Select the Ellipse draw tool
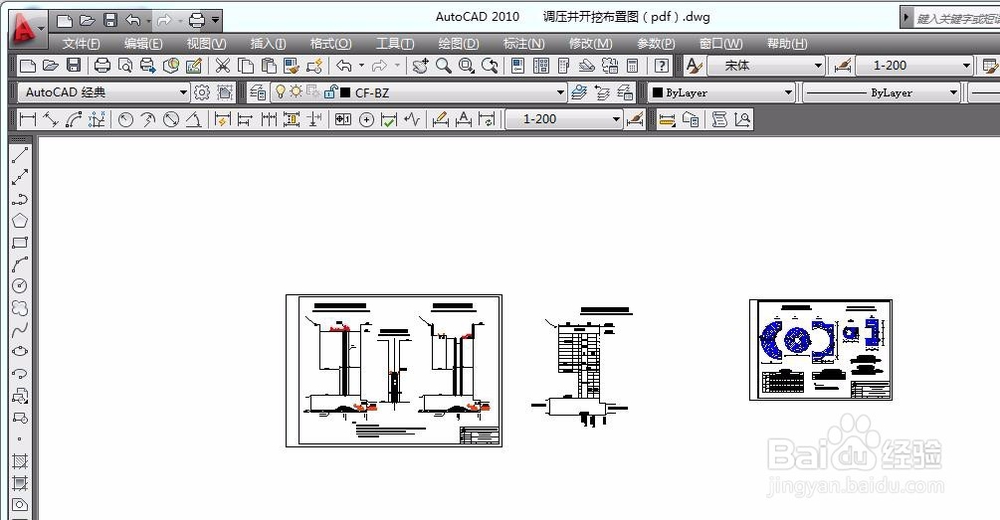Image resolution: width=1000 pixels, height=520 pixels. [x=20, y=351]
